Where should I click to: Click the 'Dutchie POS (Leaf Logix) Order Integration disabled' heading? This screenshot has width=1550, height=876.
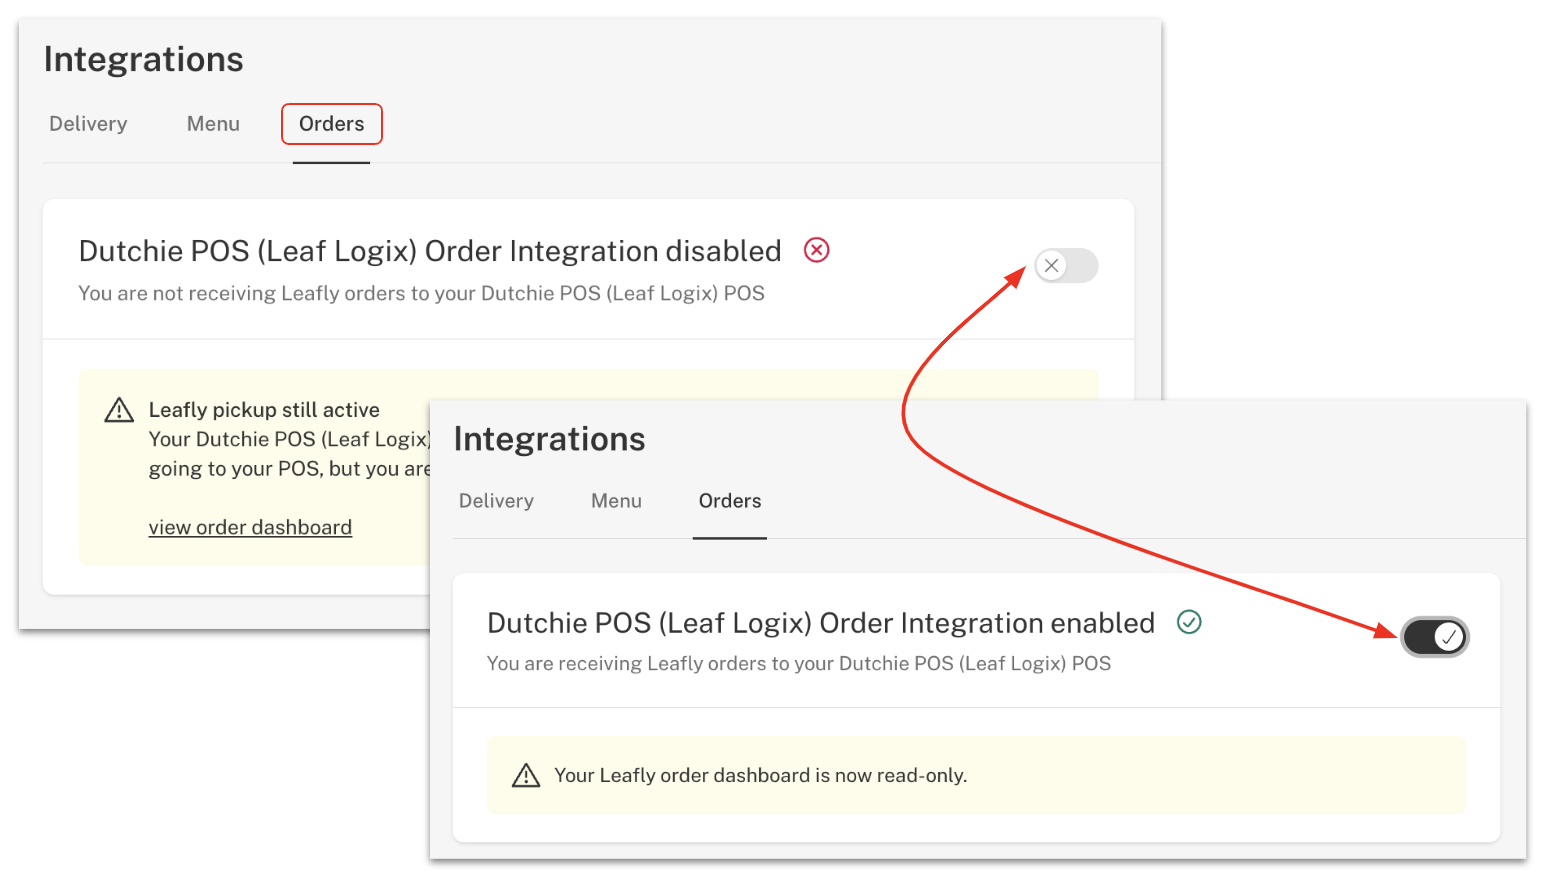pos(430,251)
